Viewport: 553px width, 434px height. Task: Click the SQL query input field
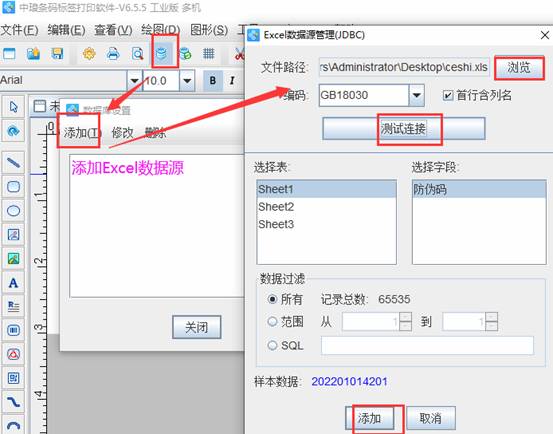point(427,346)
